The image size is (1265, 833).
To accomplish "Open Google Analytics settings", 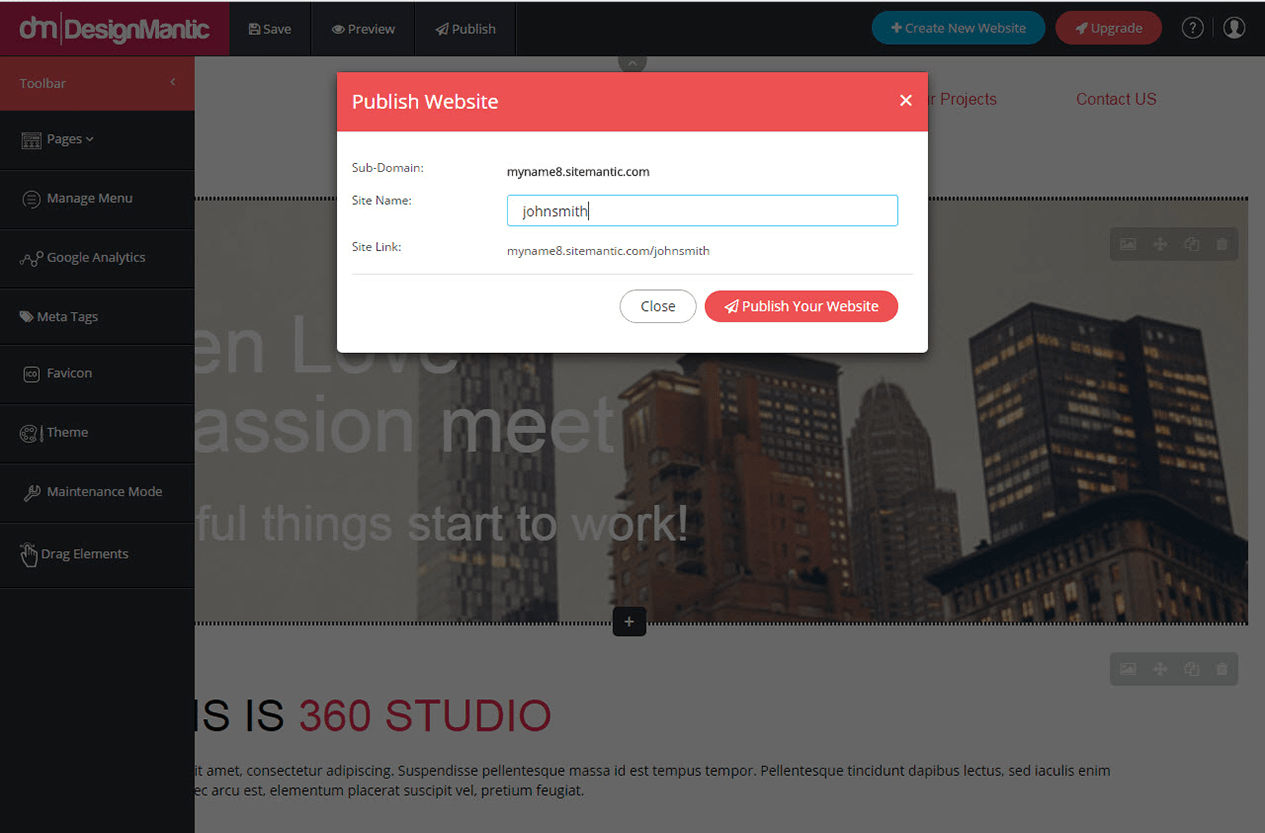I will click(x=96, y=258).
